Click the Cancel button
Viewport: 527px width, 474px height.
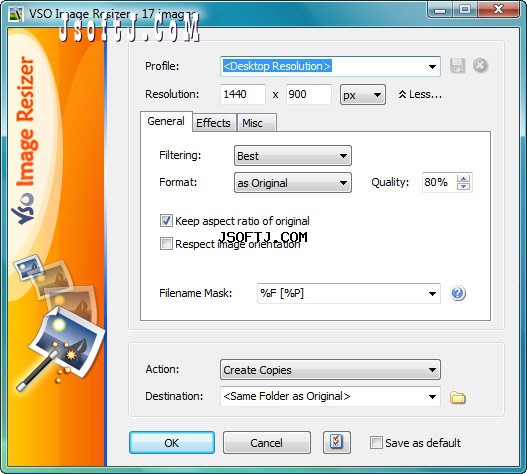coord(267,442)
